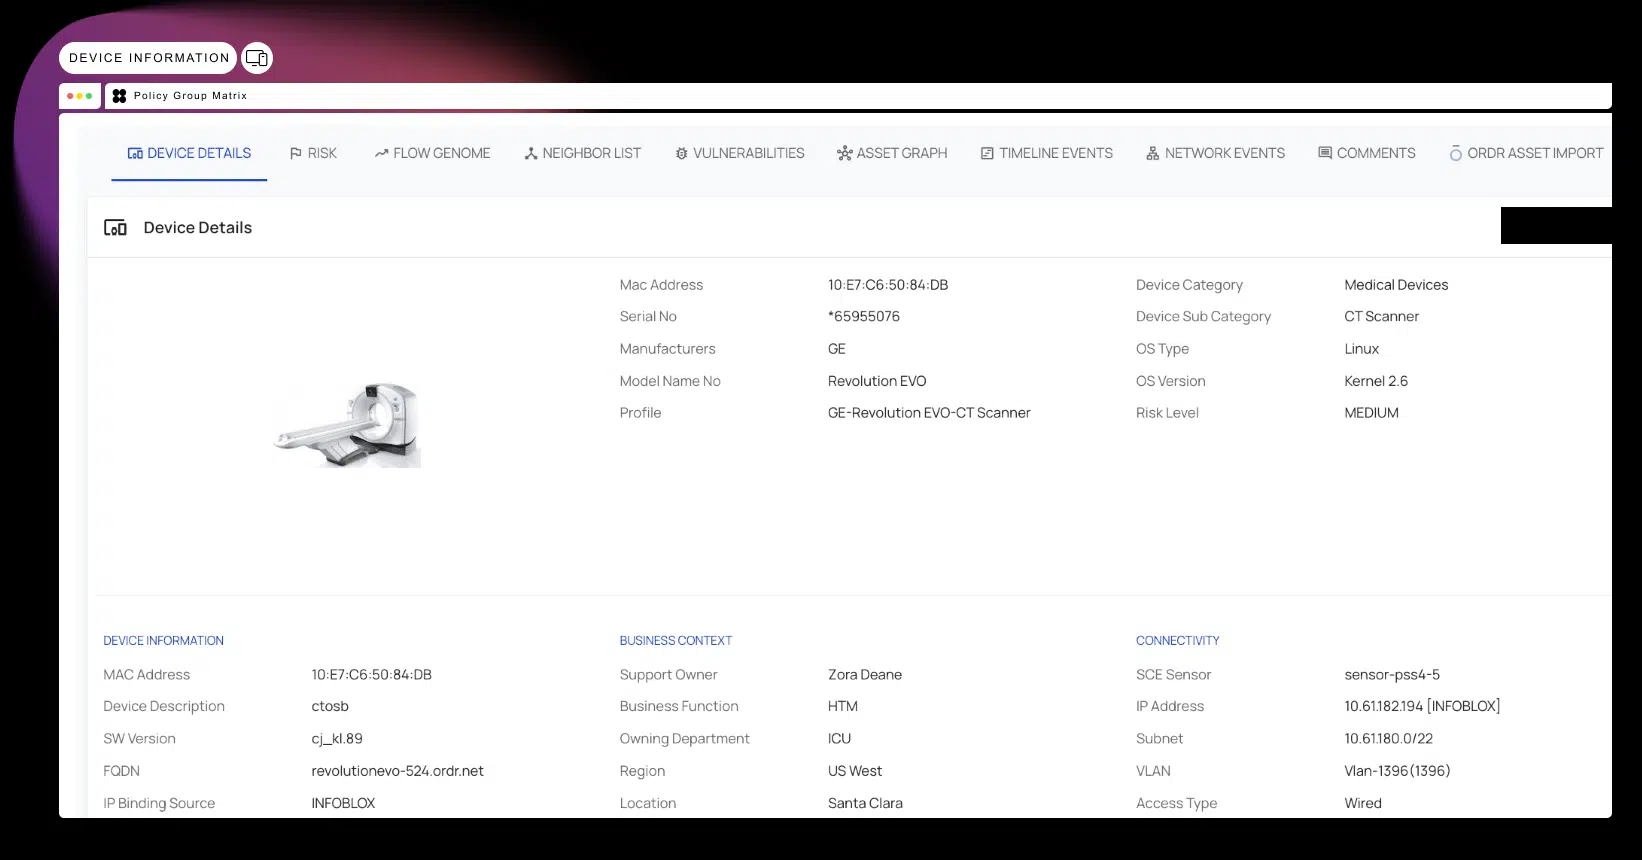
Task: Click the CT scanner device image
Action: (348, 424)
